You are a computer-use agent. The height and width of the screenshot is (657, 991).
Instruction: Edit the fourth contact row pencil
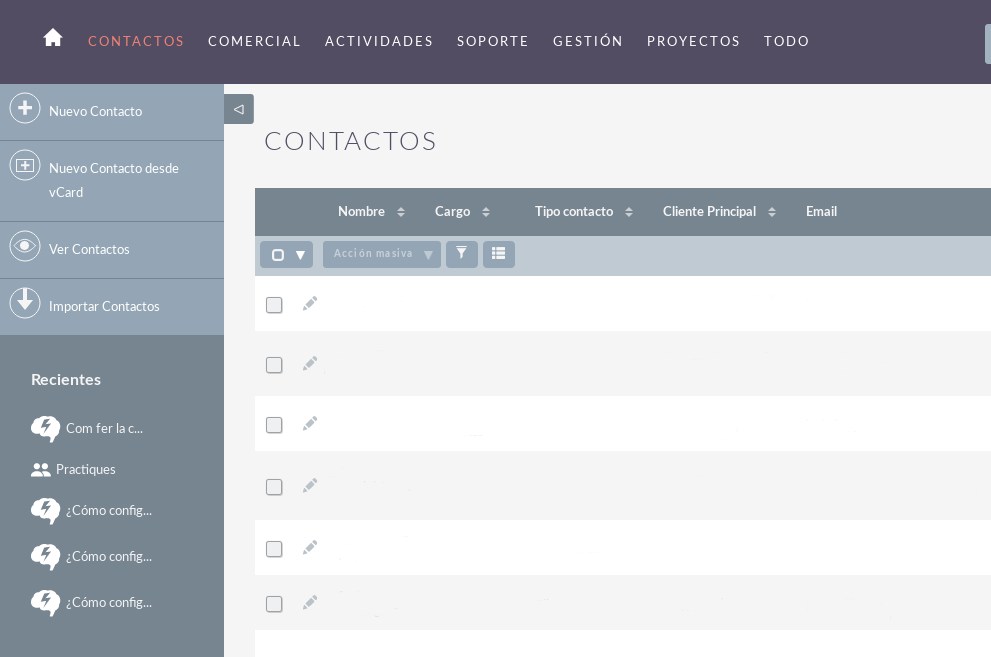coord(310,486)
